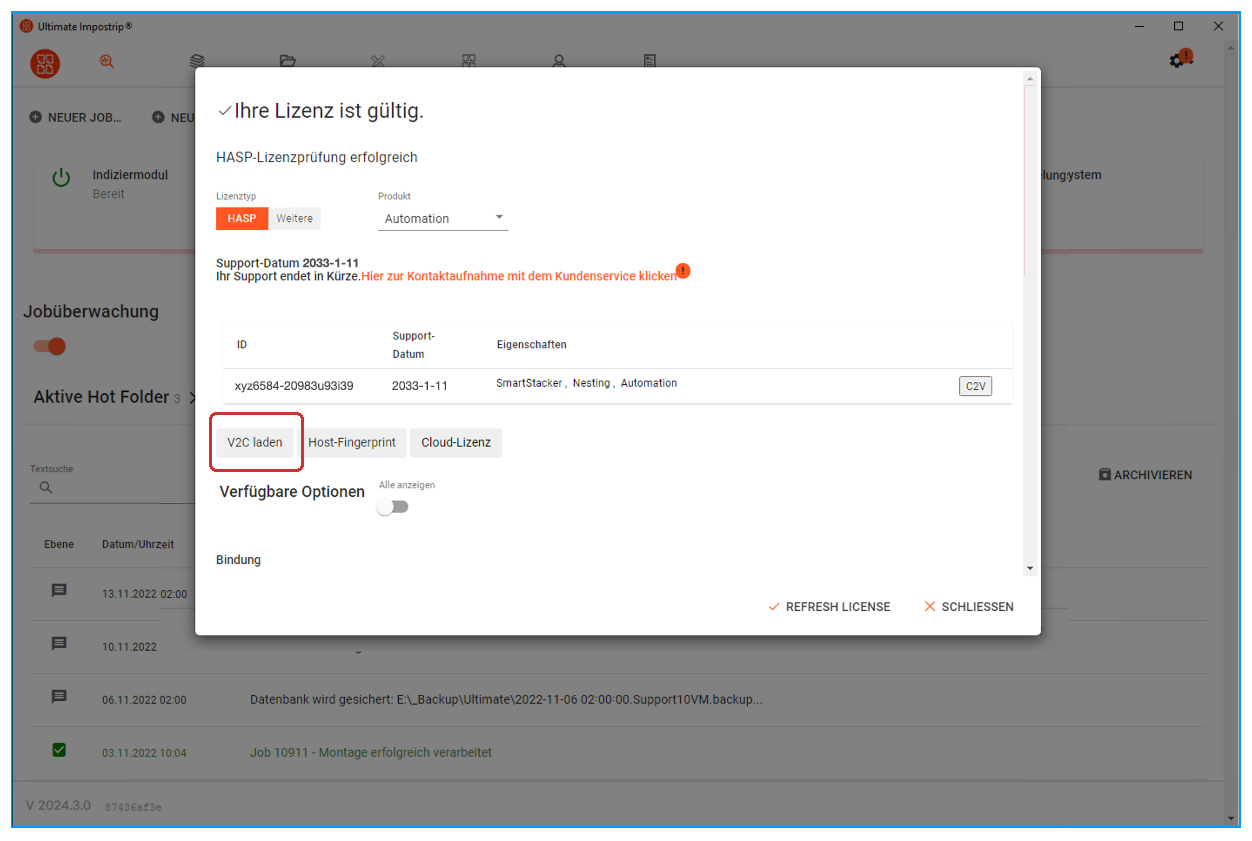Click the orange support warning exclamation icon
Image resolution: width=1252 pixels, height=841 pixels.
683,271
